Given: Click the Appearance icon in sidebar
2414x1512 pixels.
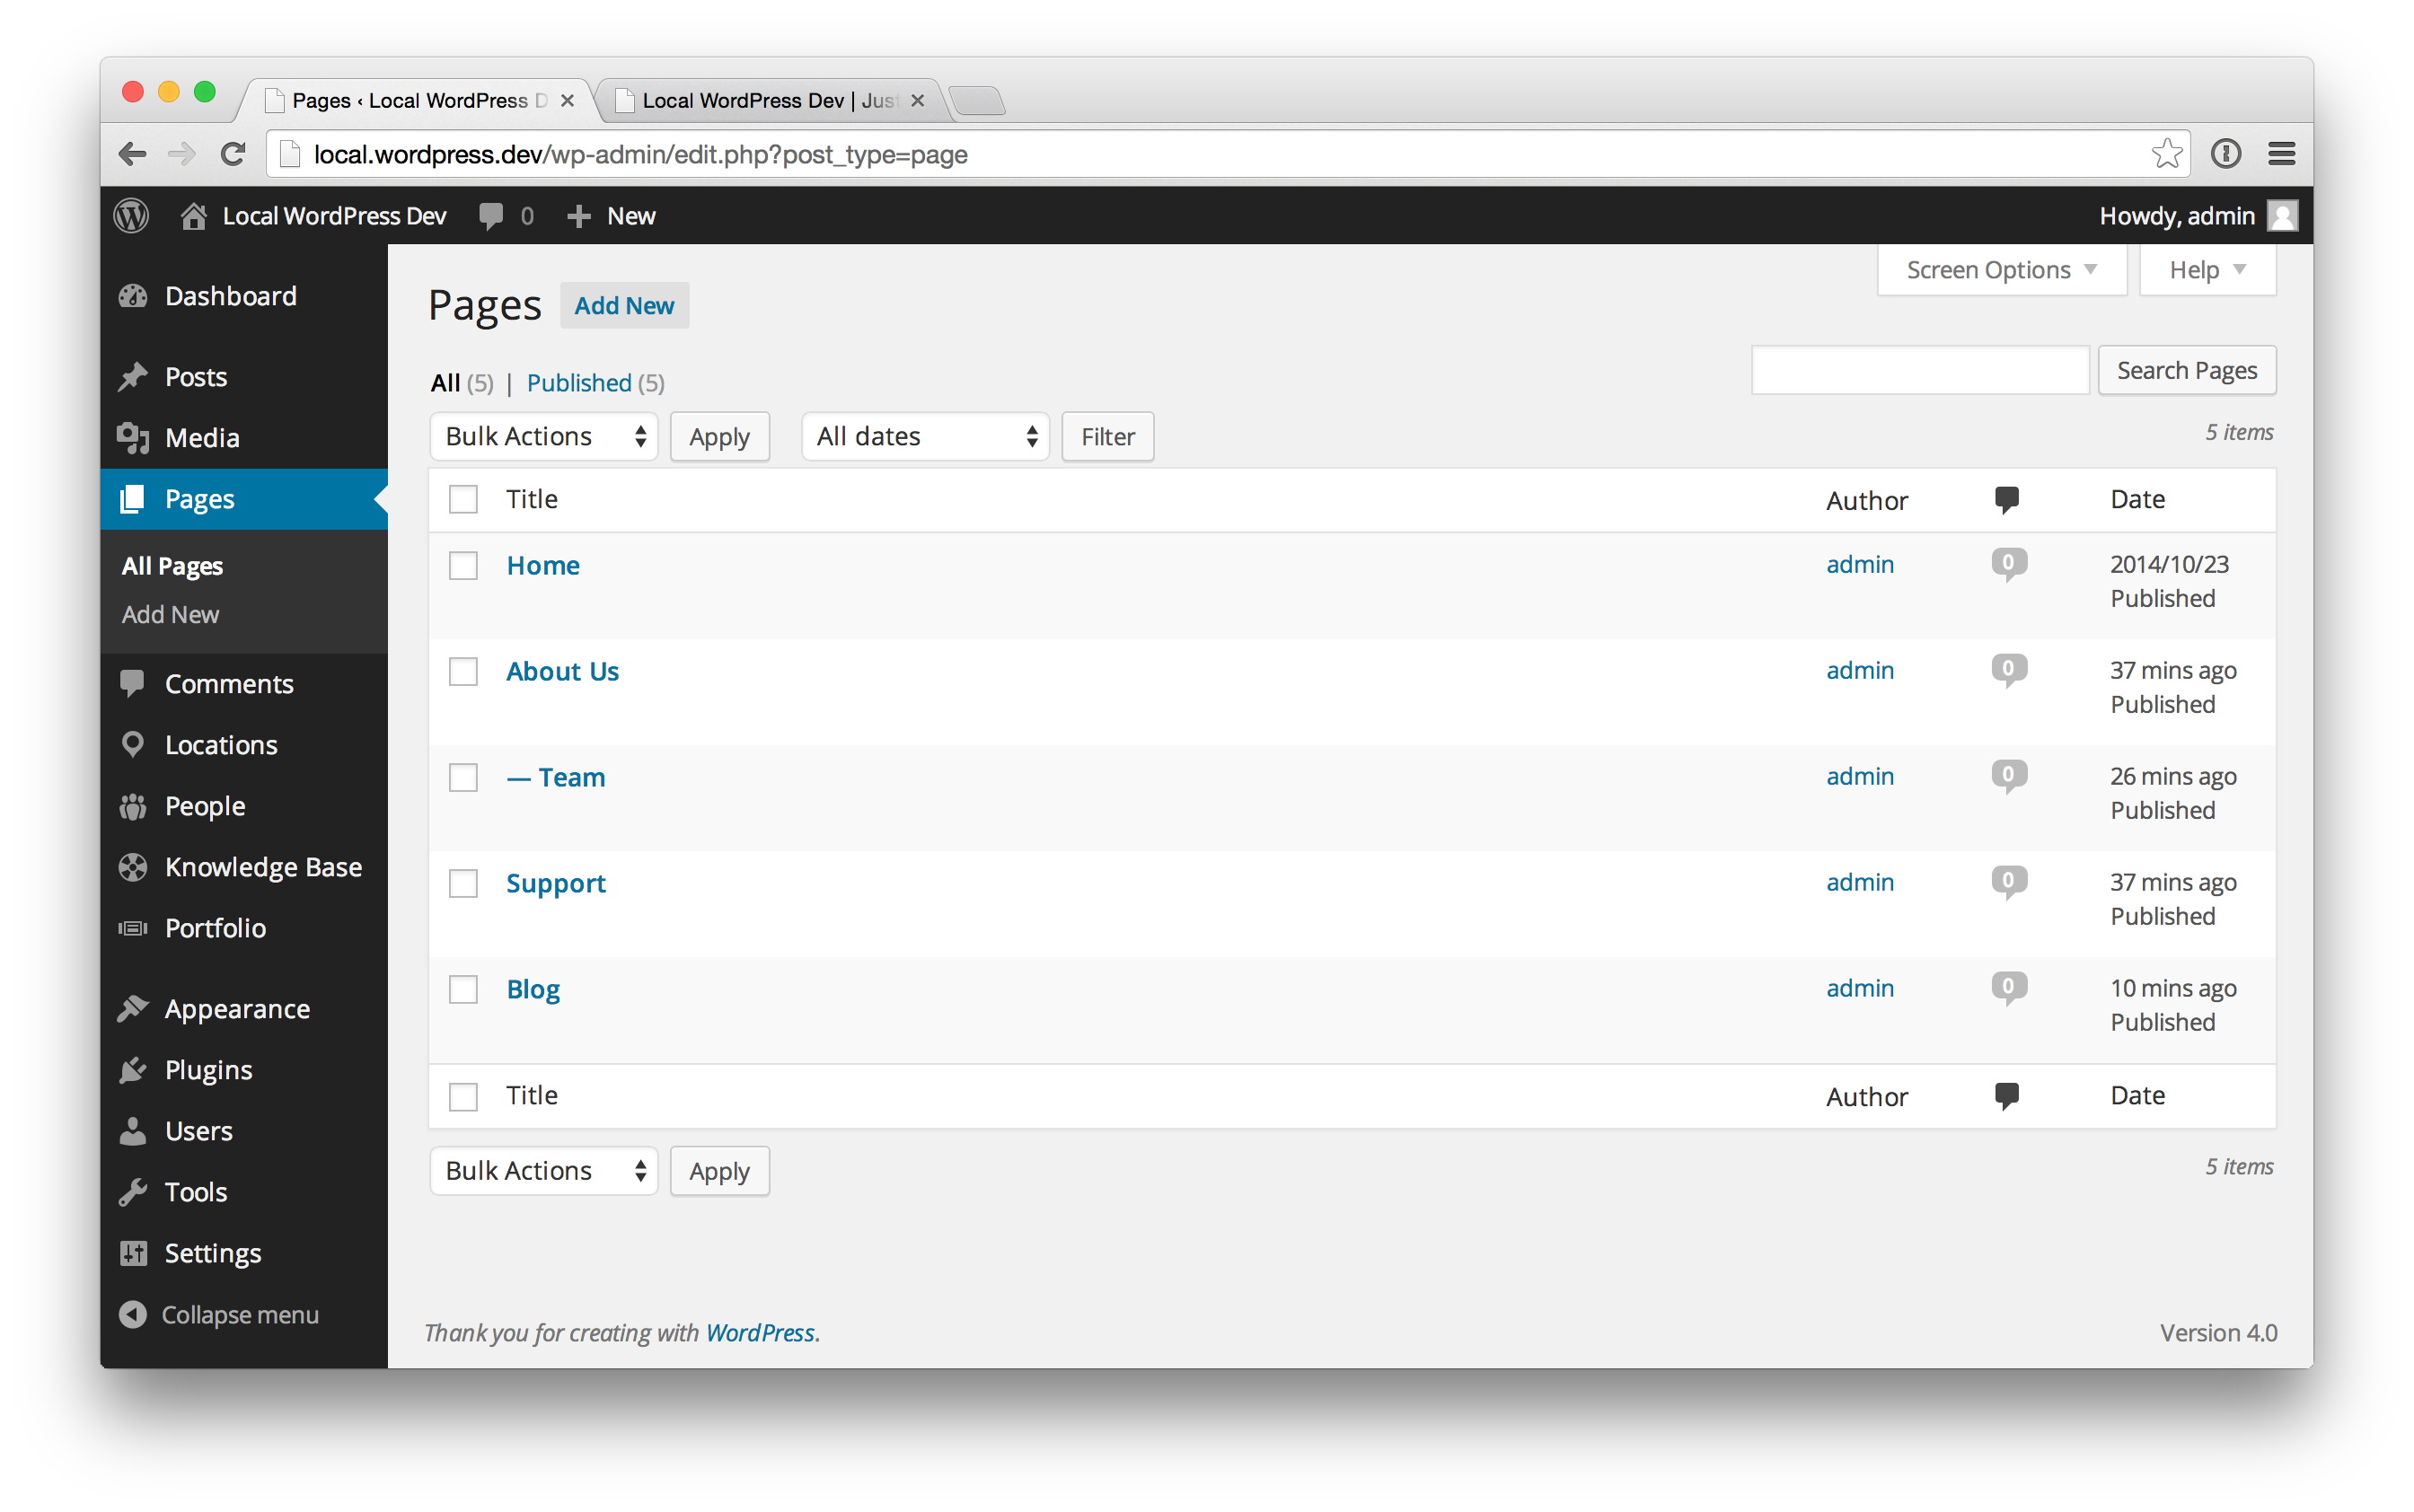Looking at the screenshot, I should tap(134, 1008).
